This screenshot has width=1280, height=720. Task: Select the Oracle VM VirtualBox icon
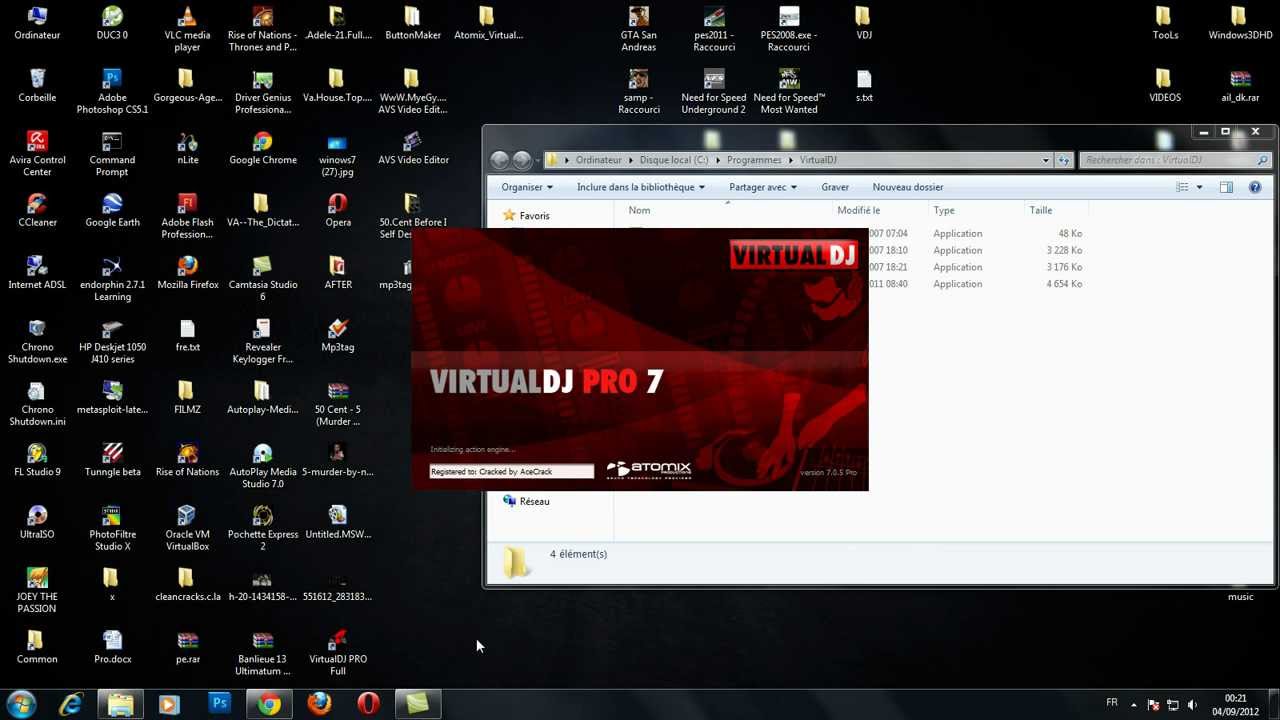tap(187, 528)
